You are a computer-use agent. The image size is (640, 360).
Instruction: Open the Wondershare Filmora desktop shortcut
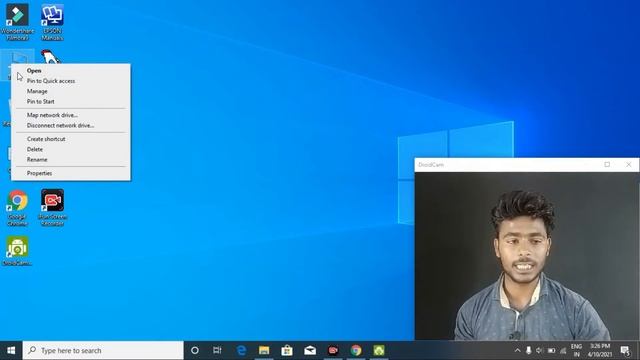pos(17,22)
